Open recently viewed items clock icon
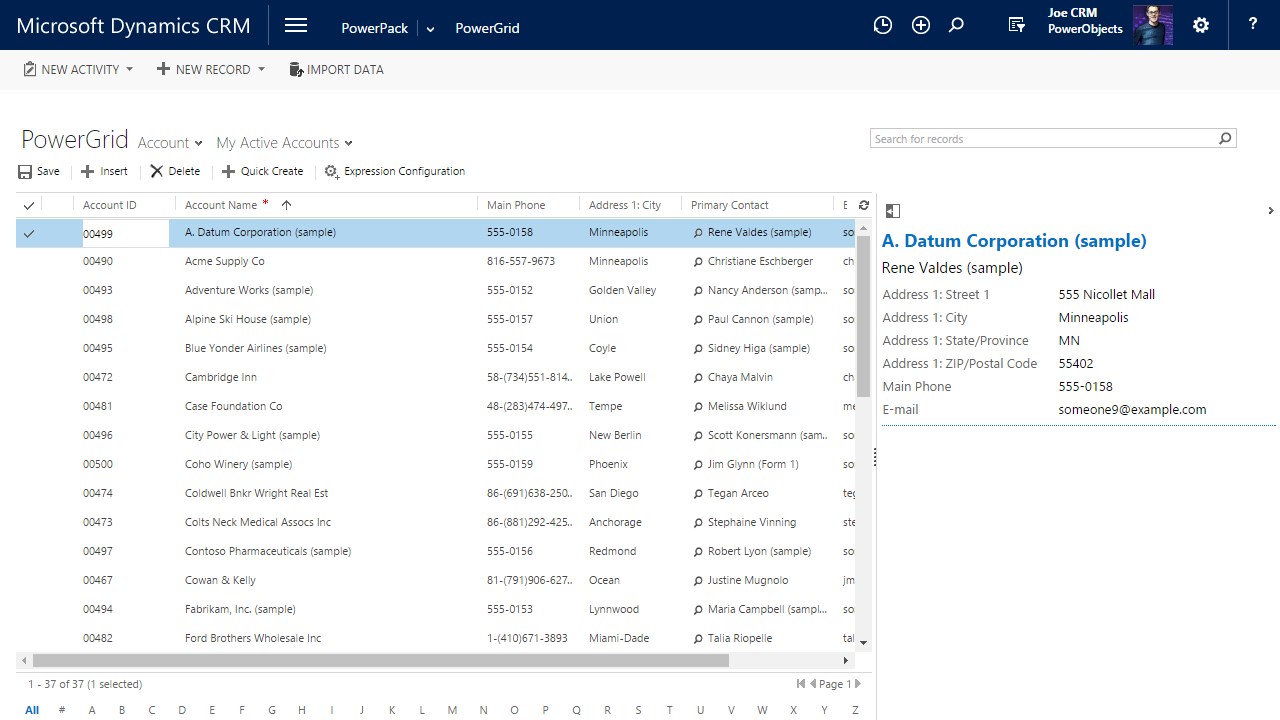Image resolution: width=1280 pixels, height=720 pixels. [x=882, y=26]
